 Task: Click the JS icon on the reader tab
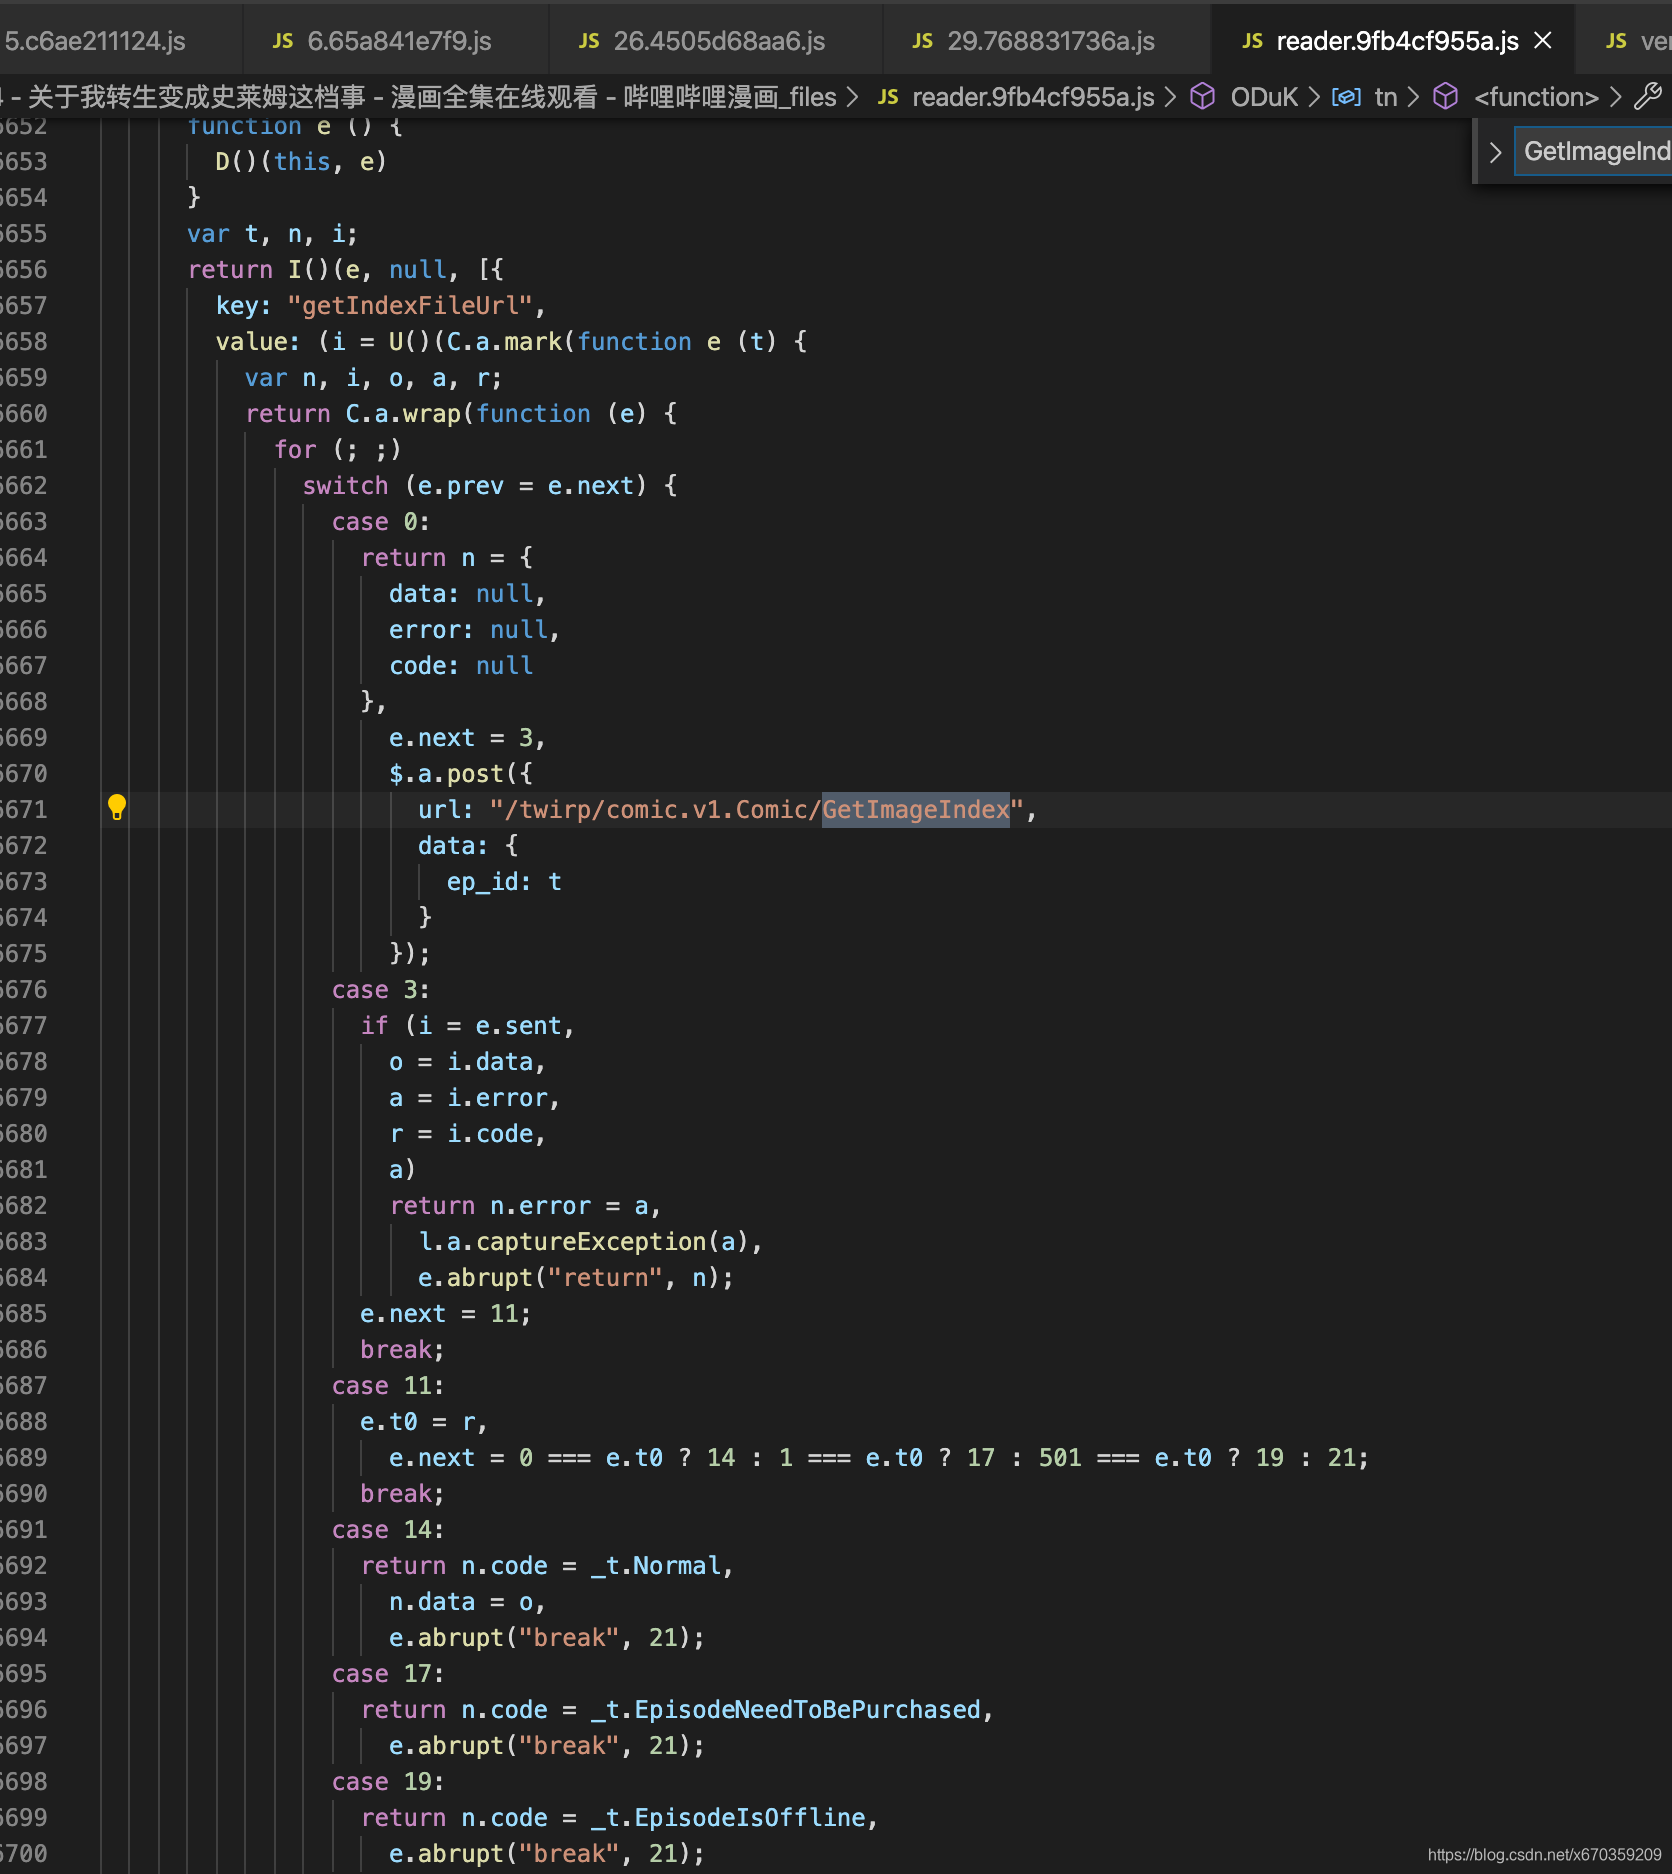coord(1252,41)
